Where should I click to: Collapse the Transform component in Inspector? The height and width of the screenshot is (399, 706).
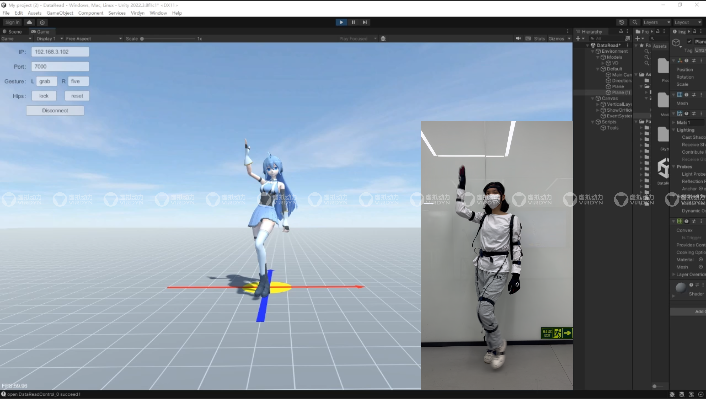[x=675, y=60]
